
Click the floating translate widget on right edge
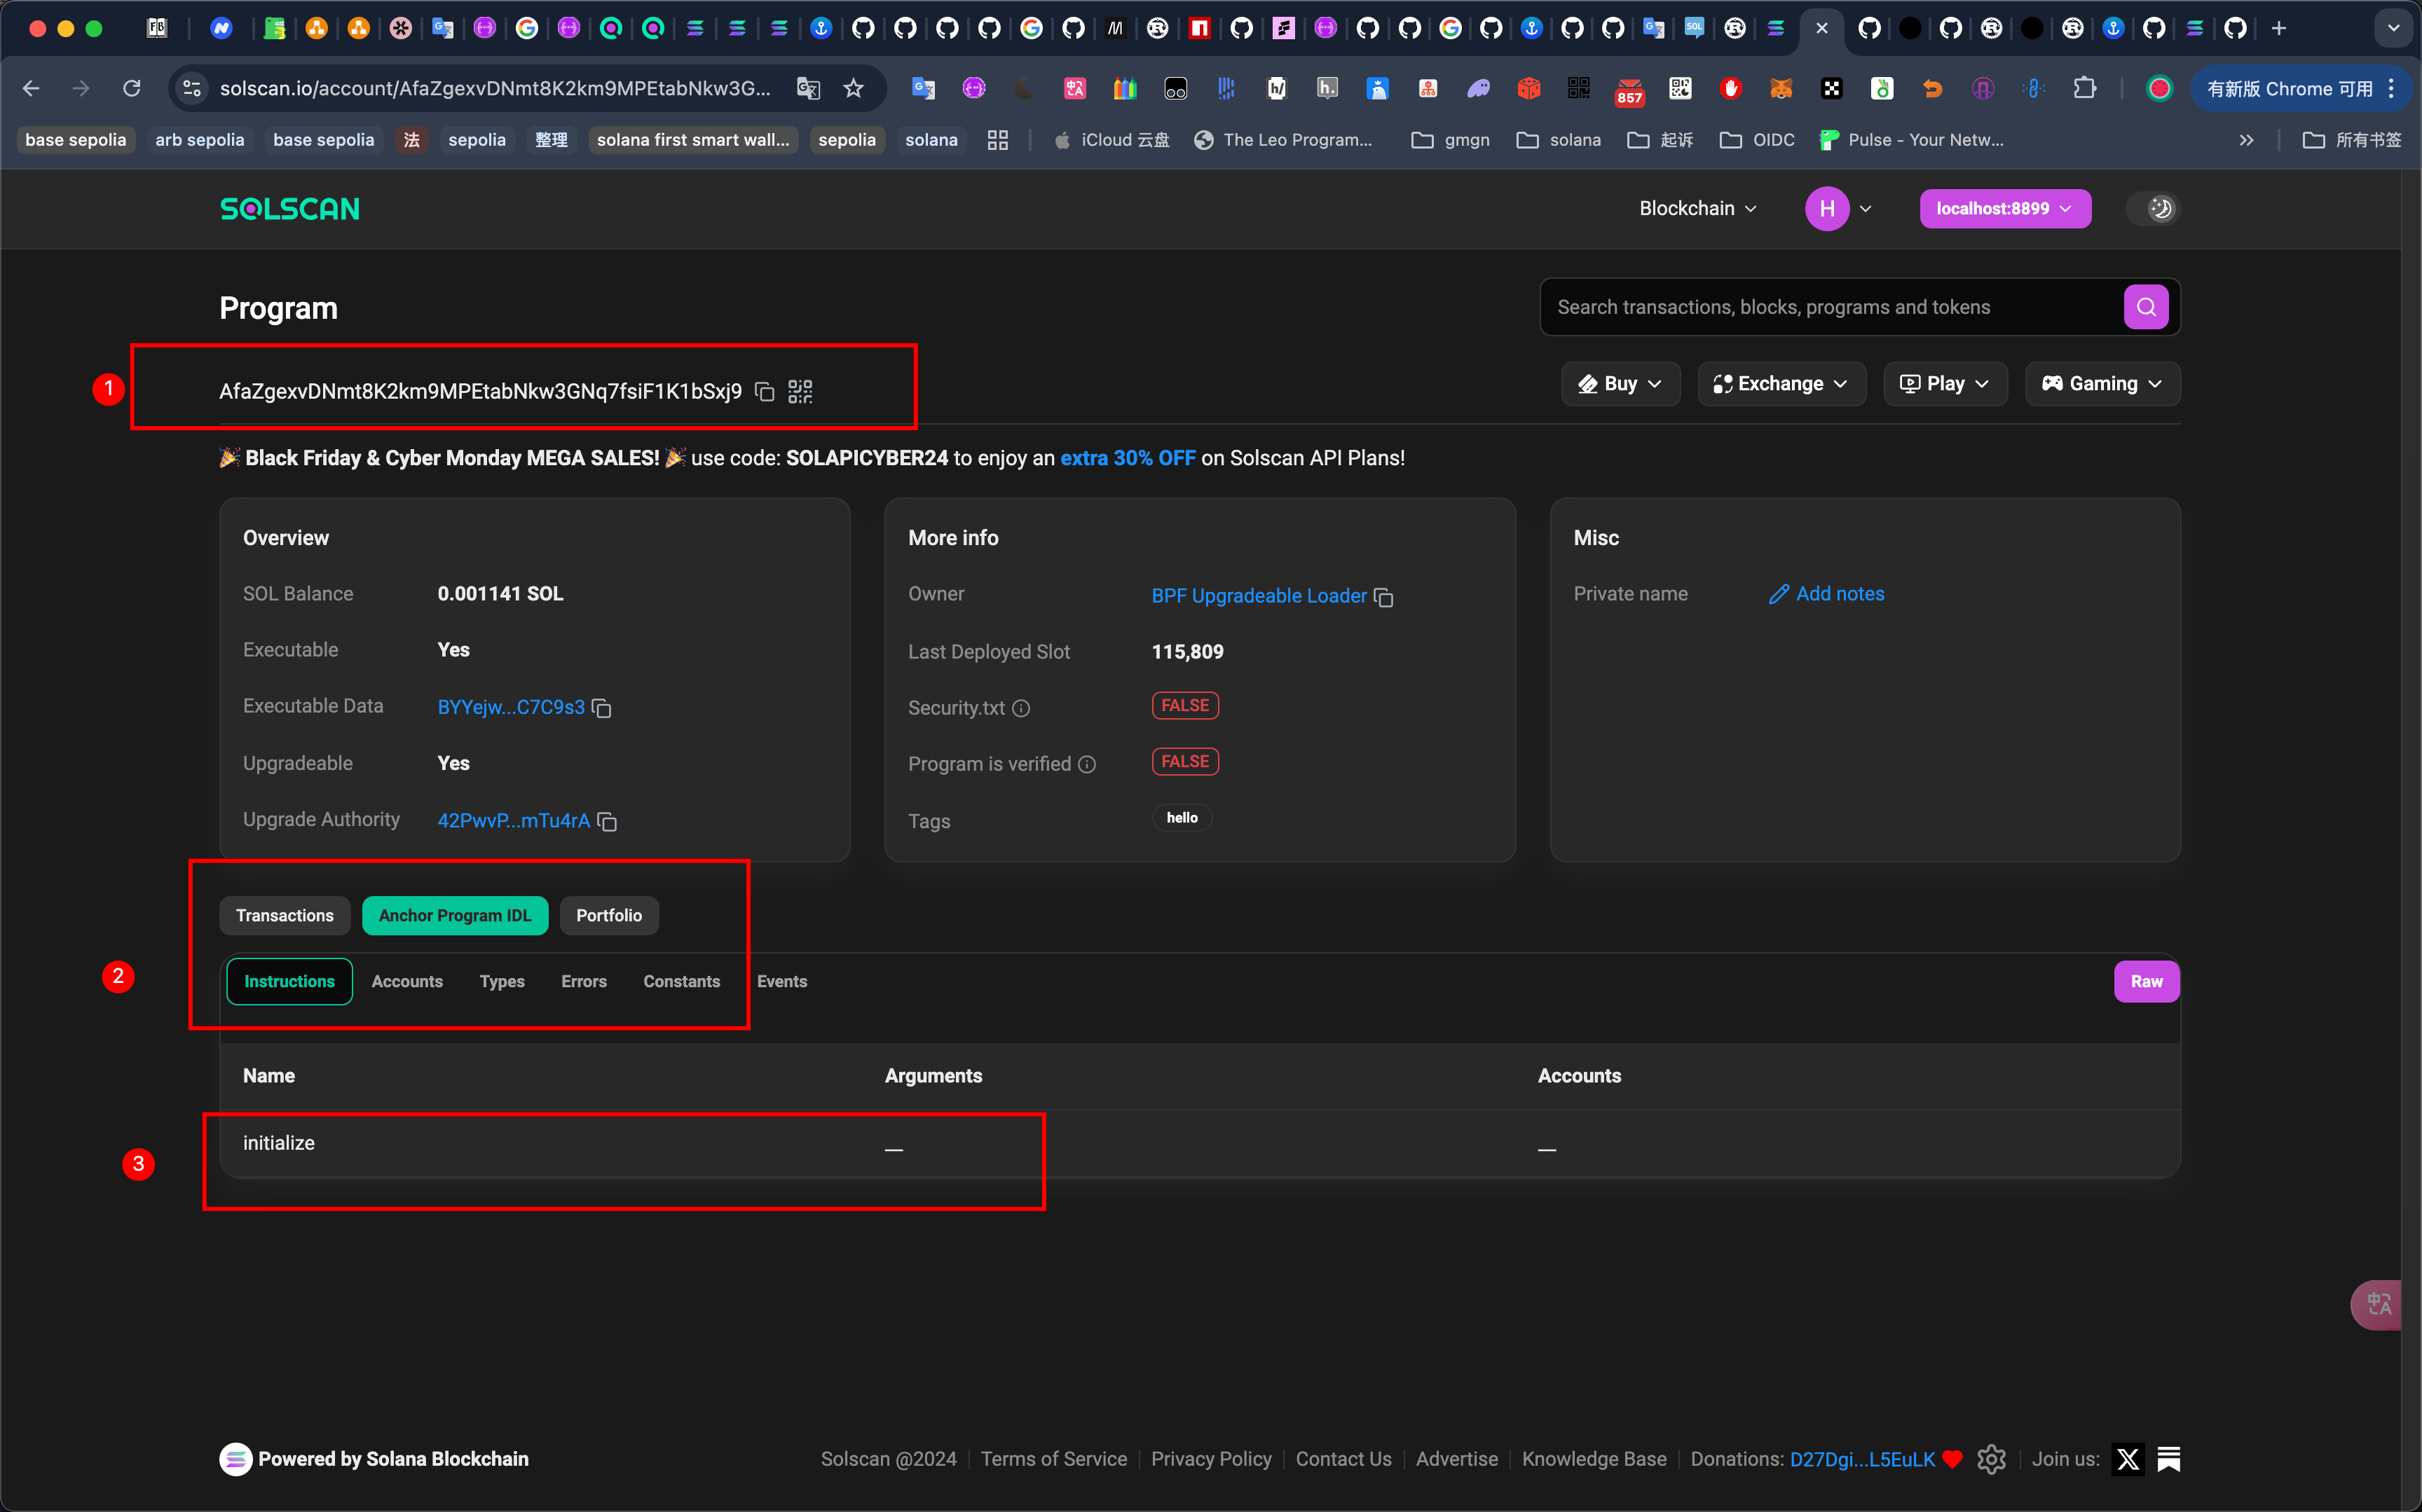(2378, 1304)
